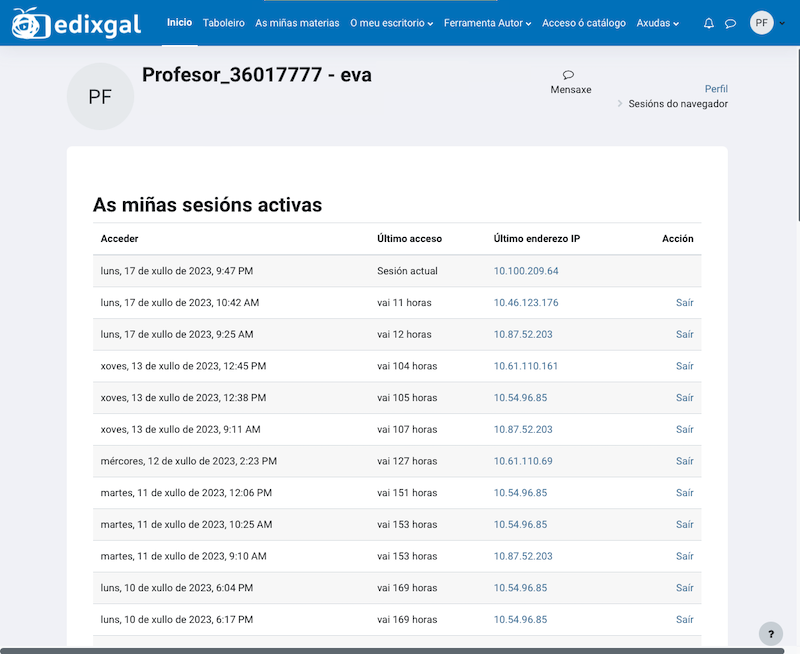Expand the Ferramenta Autor dropdown

[487, 23]
